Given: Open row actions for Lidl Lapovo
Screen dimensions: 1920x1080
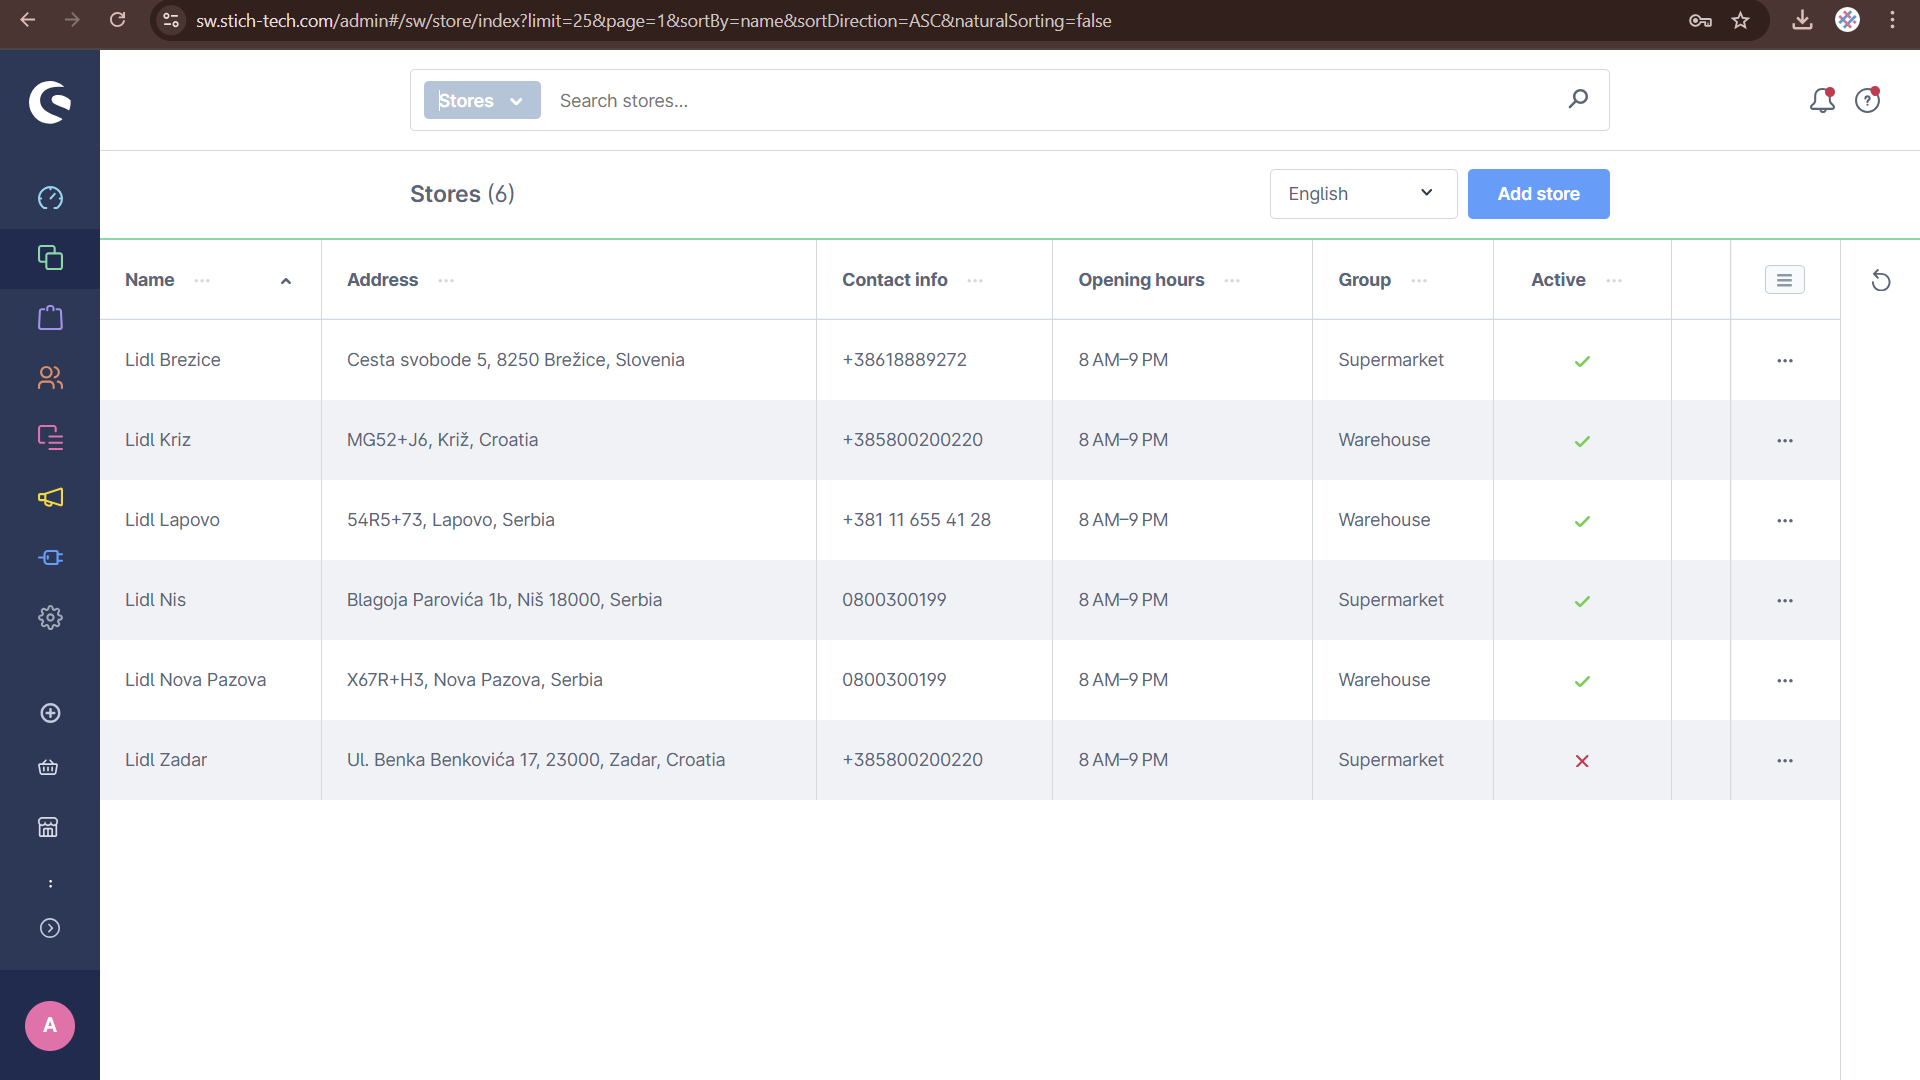Looking at the screenshot, I should point(1785,520).
